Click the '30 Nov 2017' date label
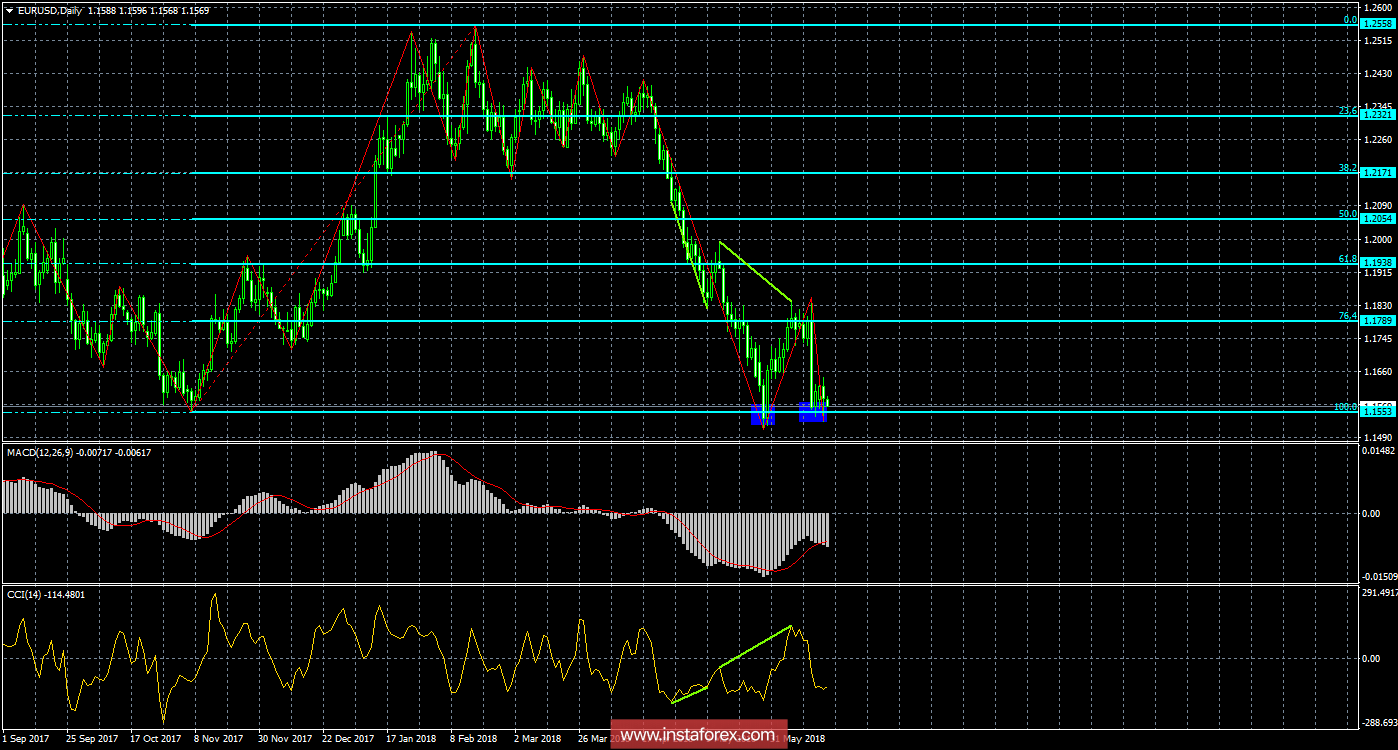This screenshot has width=1398, height=750. (x=285, y=739)
